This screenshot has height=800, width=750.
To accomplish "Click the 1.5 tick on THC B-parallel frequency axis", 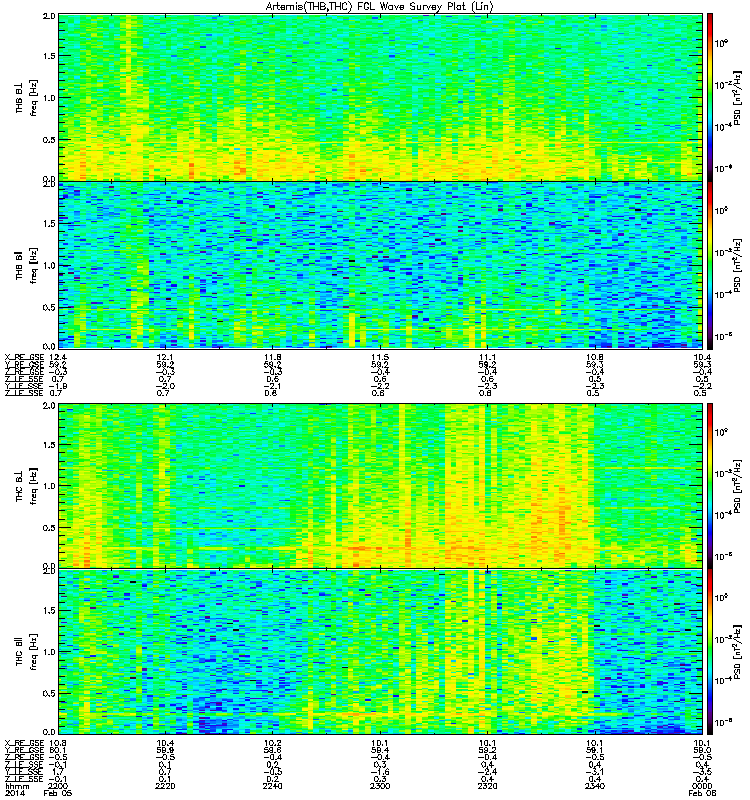I will point(49,610).
